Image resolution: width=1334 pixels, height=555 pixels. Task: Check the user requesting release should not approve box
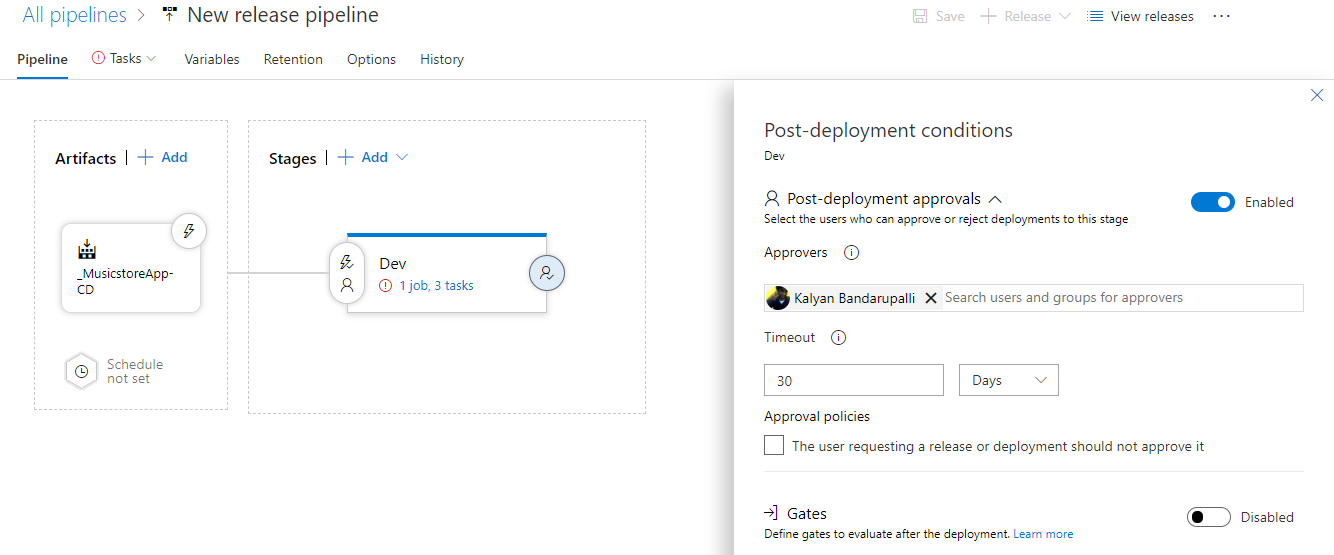774,445
